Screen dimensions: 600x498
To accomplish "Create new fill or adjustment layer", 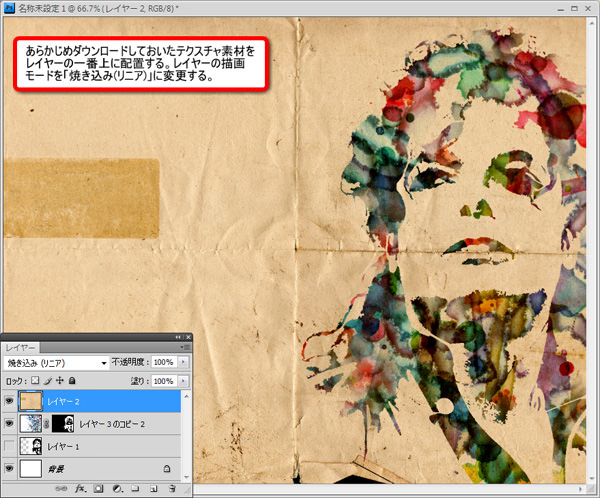I will click(117, 488).
